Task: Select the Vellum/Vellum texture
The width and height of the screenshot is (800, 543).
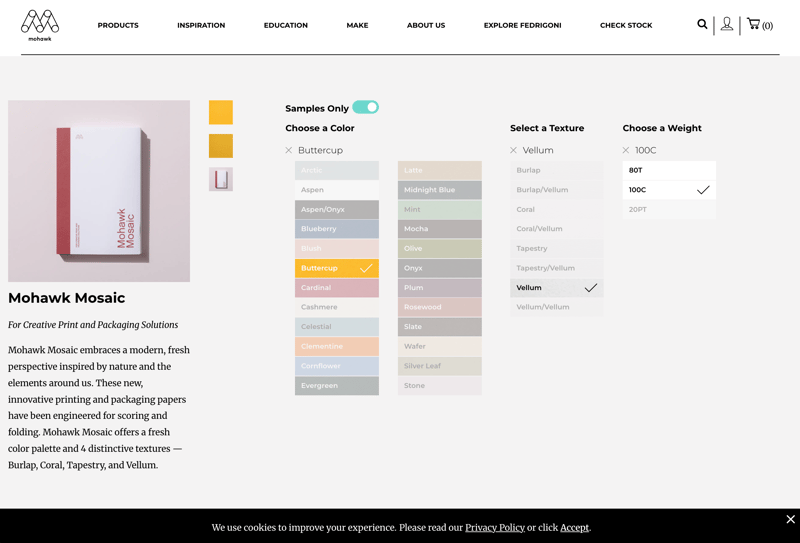Action: 557,307
